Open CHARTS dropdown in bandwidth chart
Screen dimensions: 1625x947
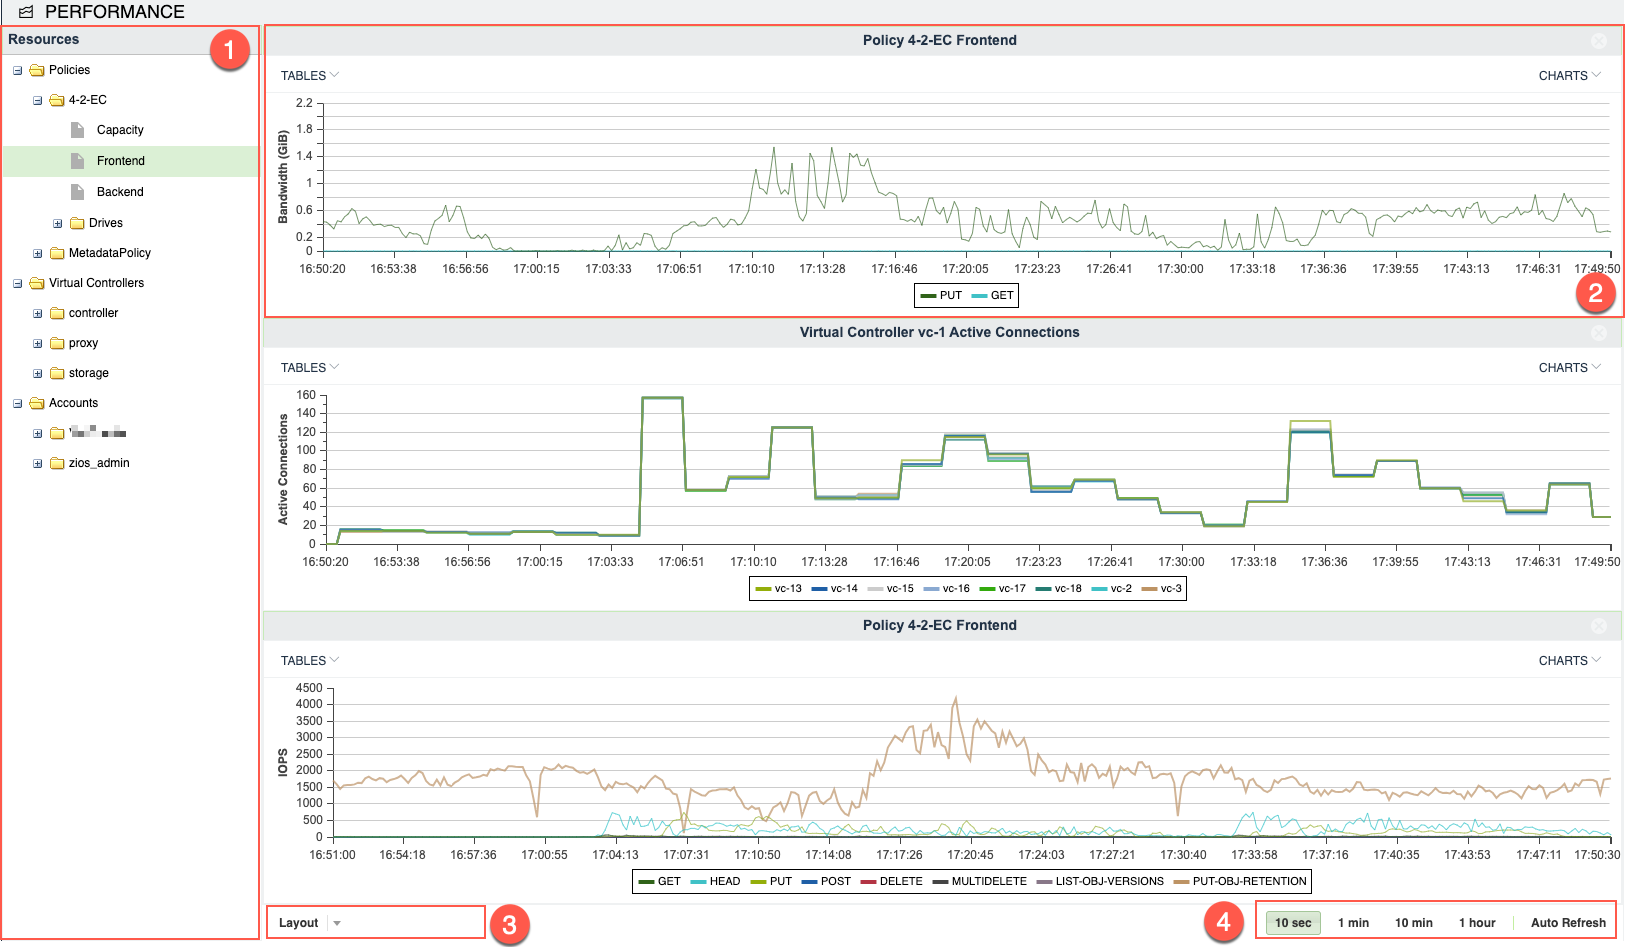[x=1569, y=76]
